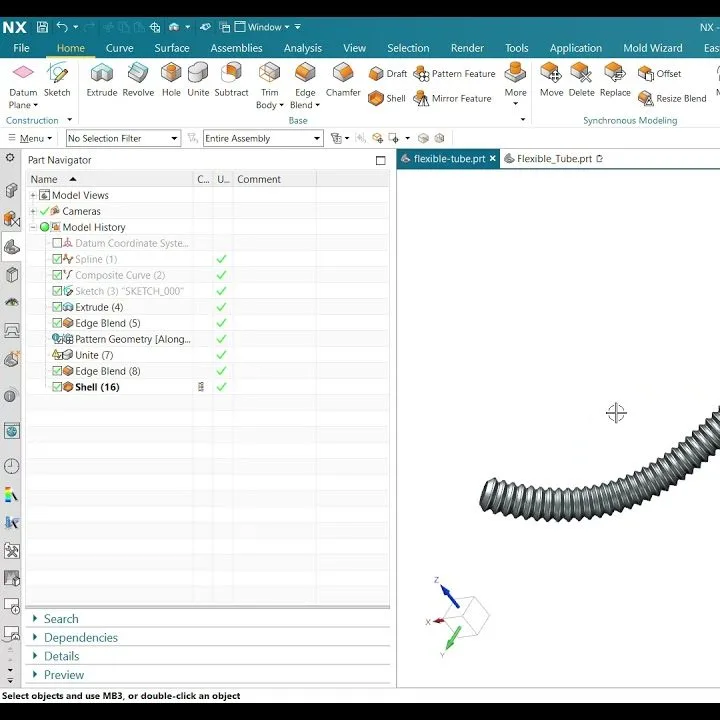Open the Window menu in title bar
This screenshot has height=720, width=720.
click(262, 27)
